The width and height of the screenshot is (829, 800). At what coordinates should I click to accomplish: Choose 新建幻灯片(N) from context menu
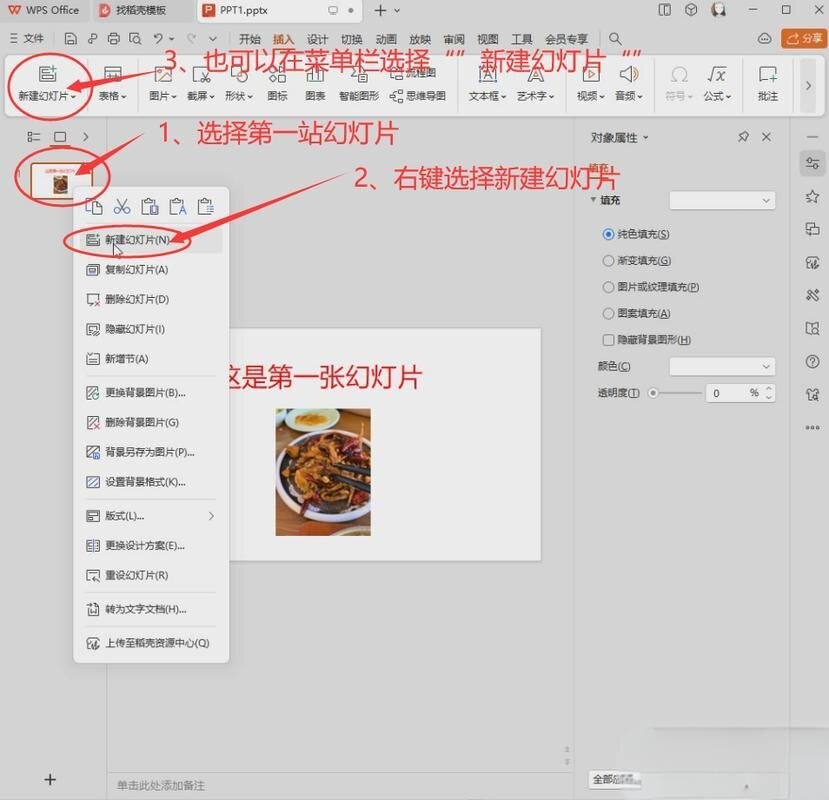136,240
